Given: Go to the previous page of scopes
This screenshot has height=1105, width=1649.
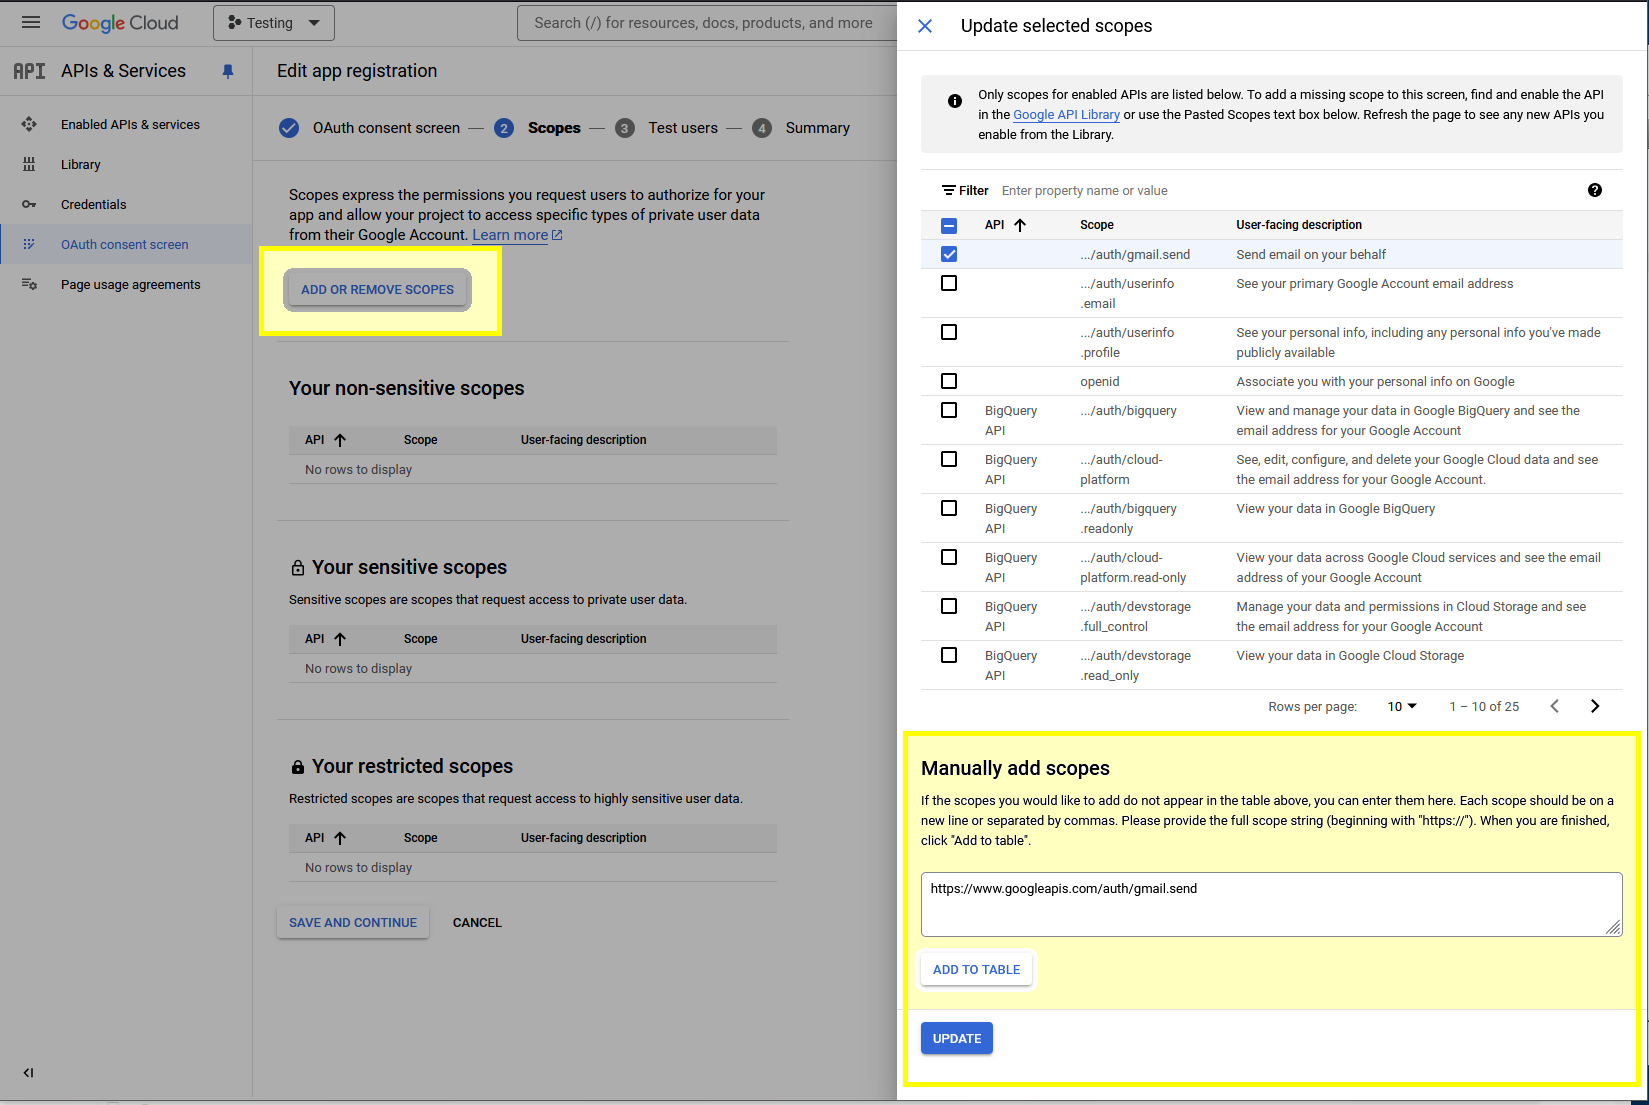Looking at the screenshot, I should 1555,706.
